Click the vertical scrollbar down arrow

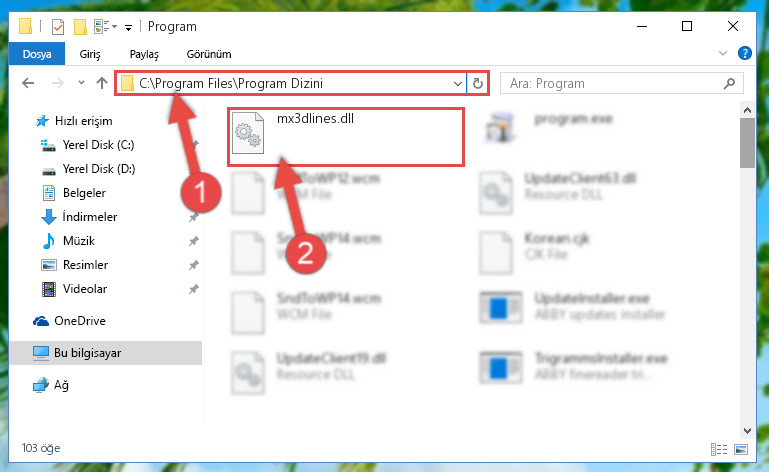point(747,431)
